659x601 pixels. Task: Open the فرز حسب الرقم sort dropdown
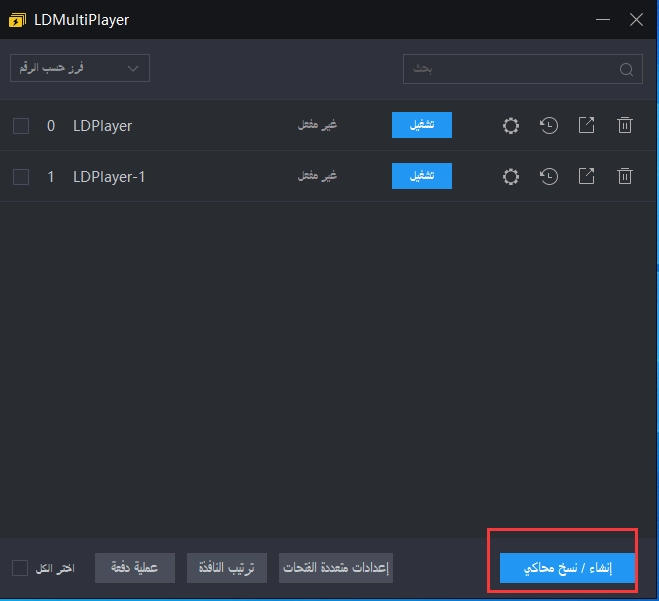click(x=80, y=68)
